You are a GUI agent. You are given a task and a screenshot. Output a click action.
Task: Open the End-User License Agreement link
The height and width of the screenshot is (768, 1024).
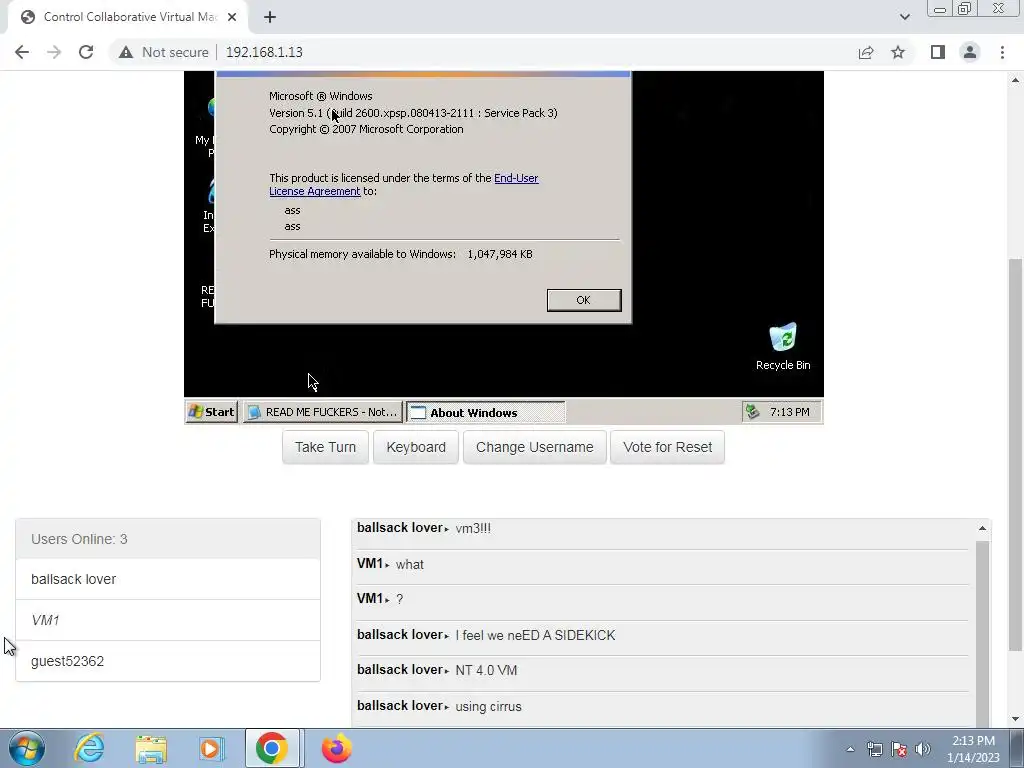pos(404,184)
